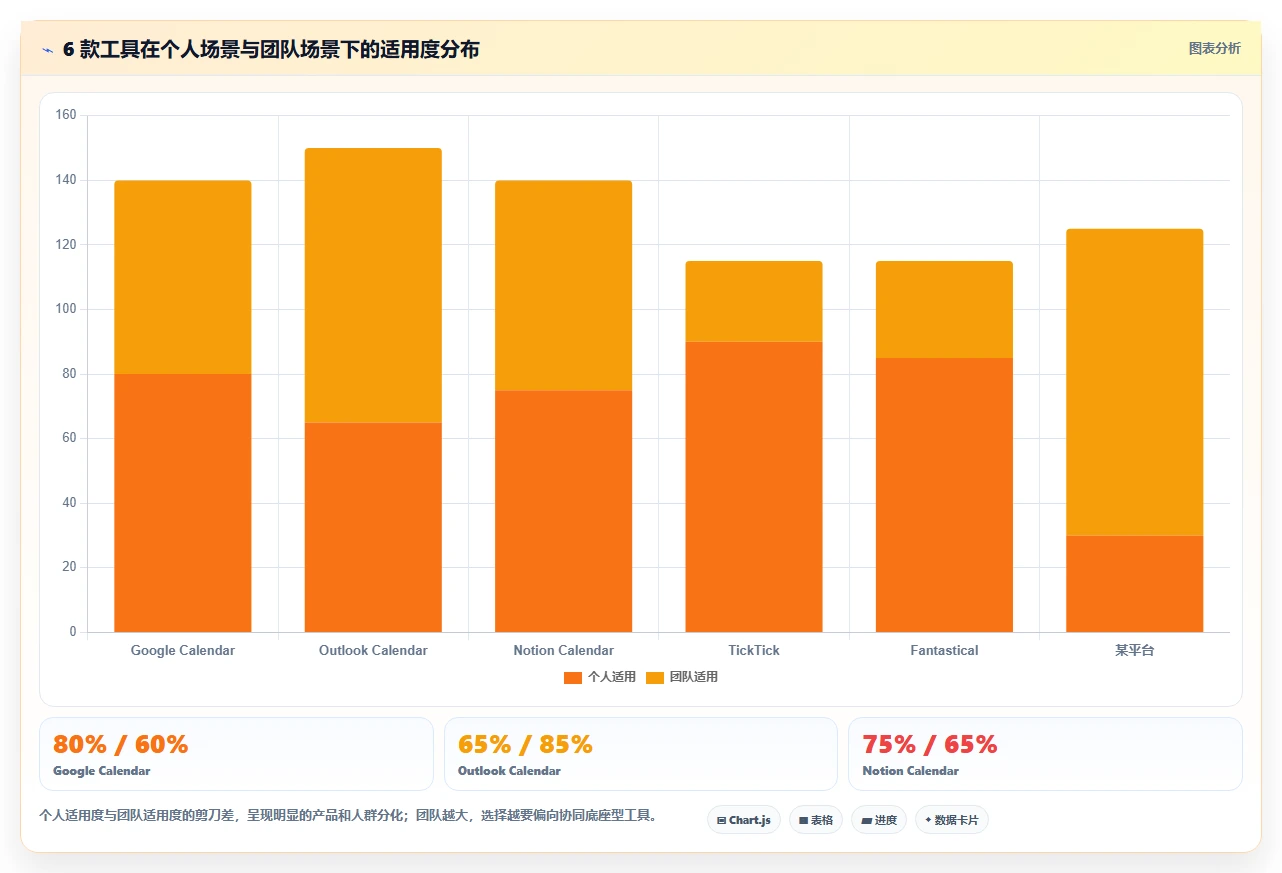Click the icon inside the Chart.js chip
The image size is (1282, 873).
pos(721,820)
